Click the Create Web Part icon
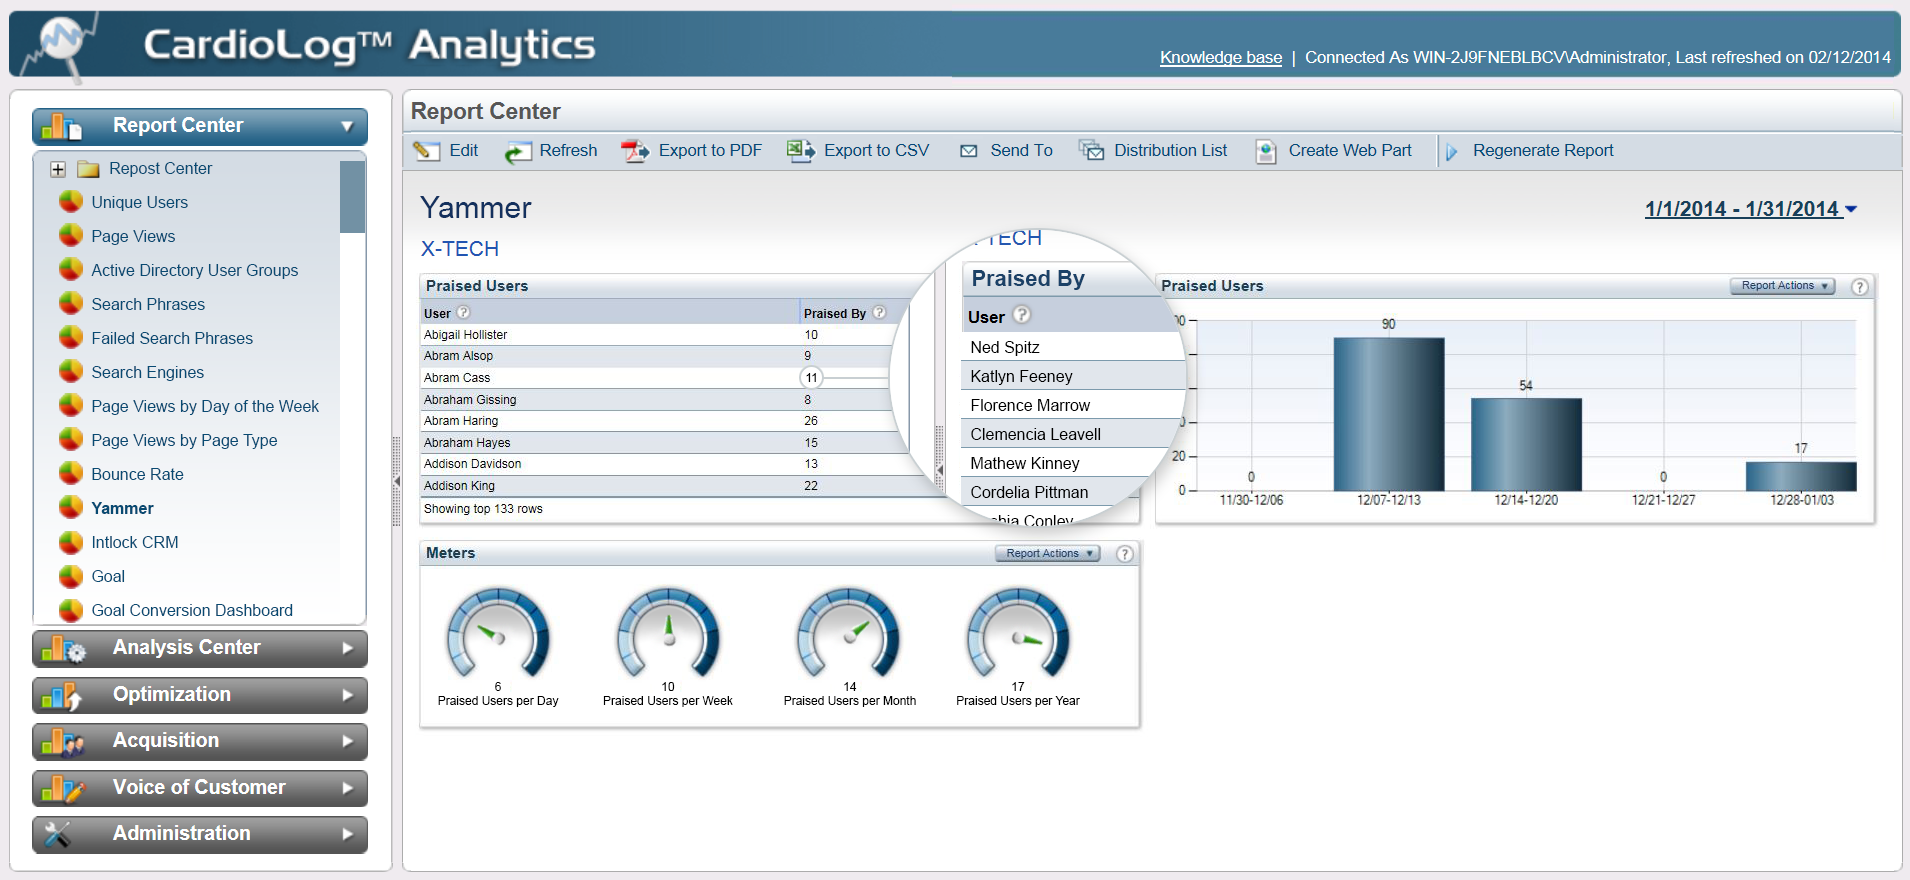 (x=1266, y=151)
